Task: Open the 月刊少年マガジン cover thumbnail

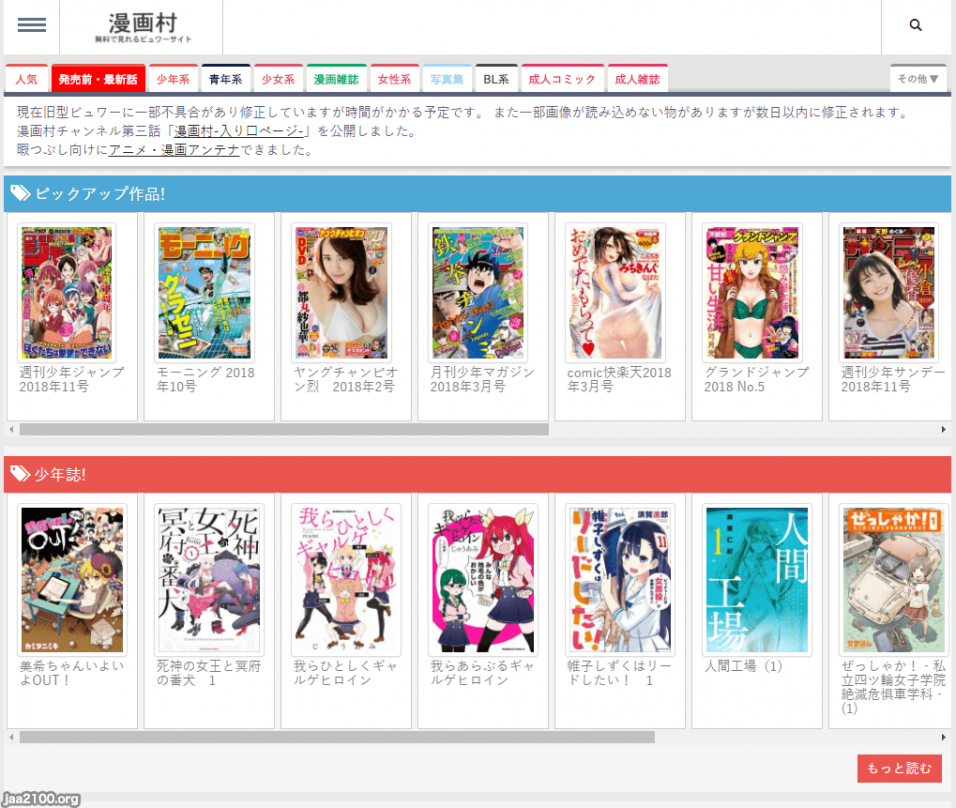Action: click(x=478, y=293)
